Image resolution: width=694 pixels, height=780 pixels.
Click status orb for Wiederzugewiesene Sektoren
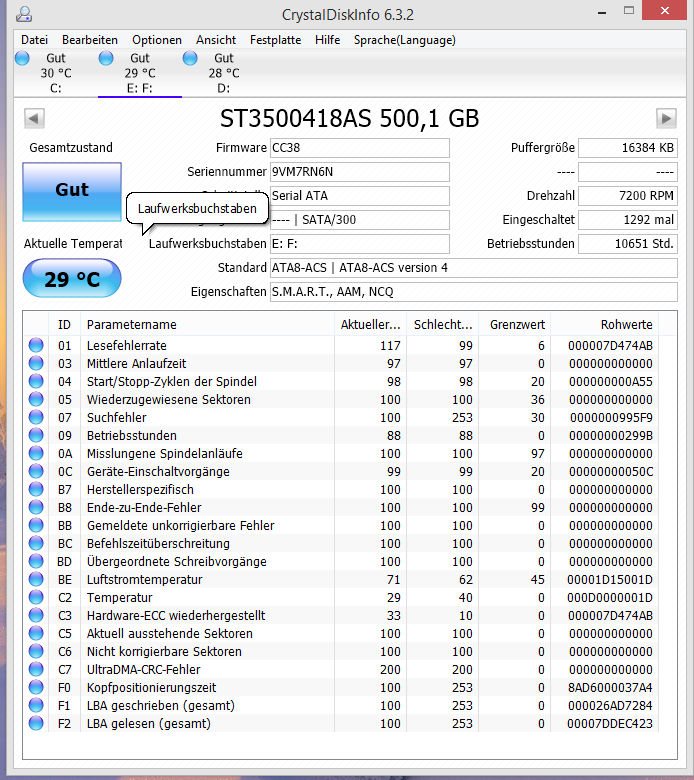[x=36, y=399]
